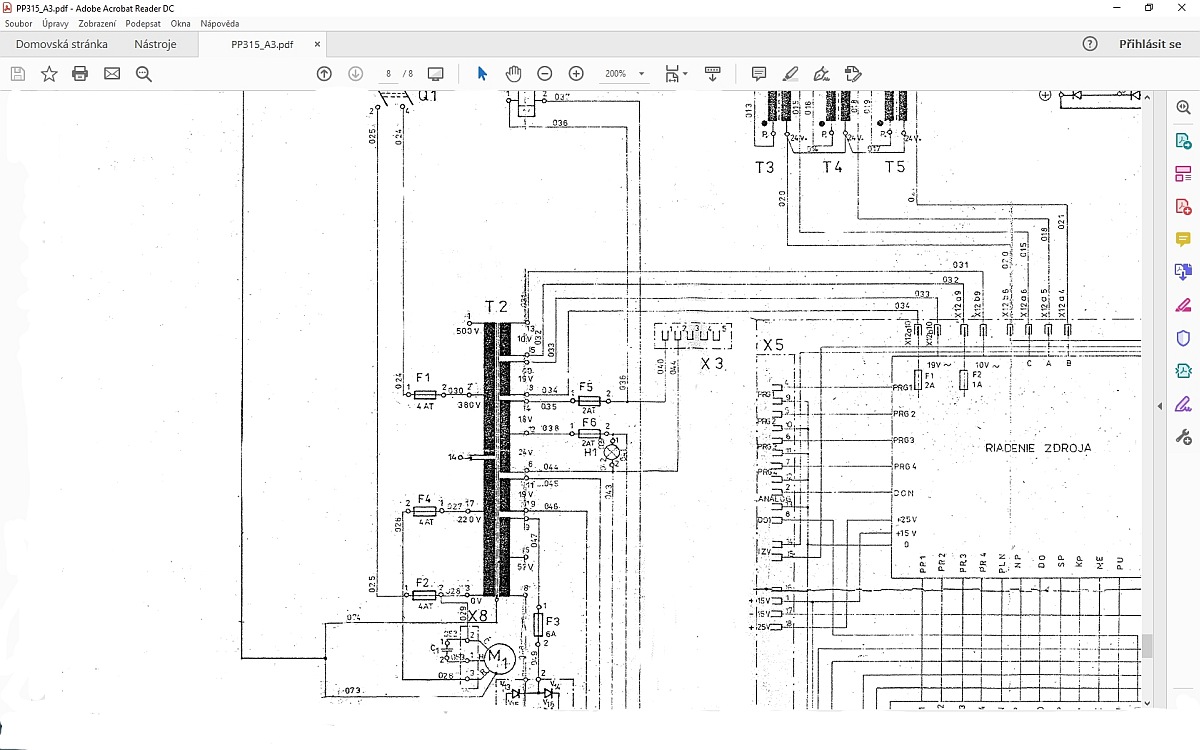
Task: Add a comment using the speech bubble tool
Action: point(759,74)
